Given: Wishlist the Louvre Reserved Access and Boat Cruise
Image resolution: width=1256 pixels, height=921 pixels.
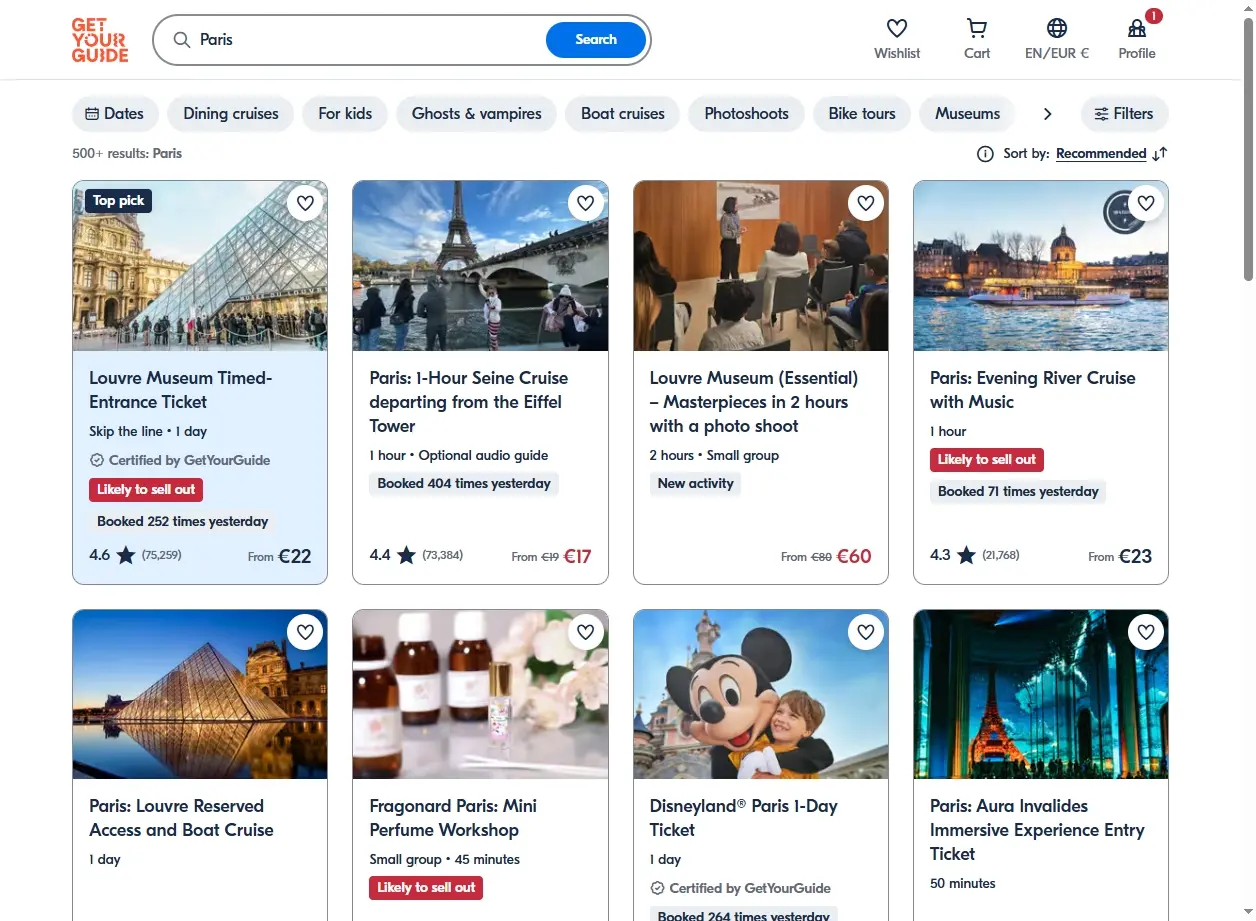Looking at the screenshot, I should pos(305,632).
